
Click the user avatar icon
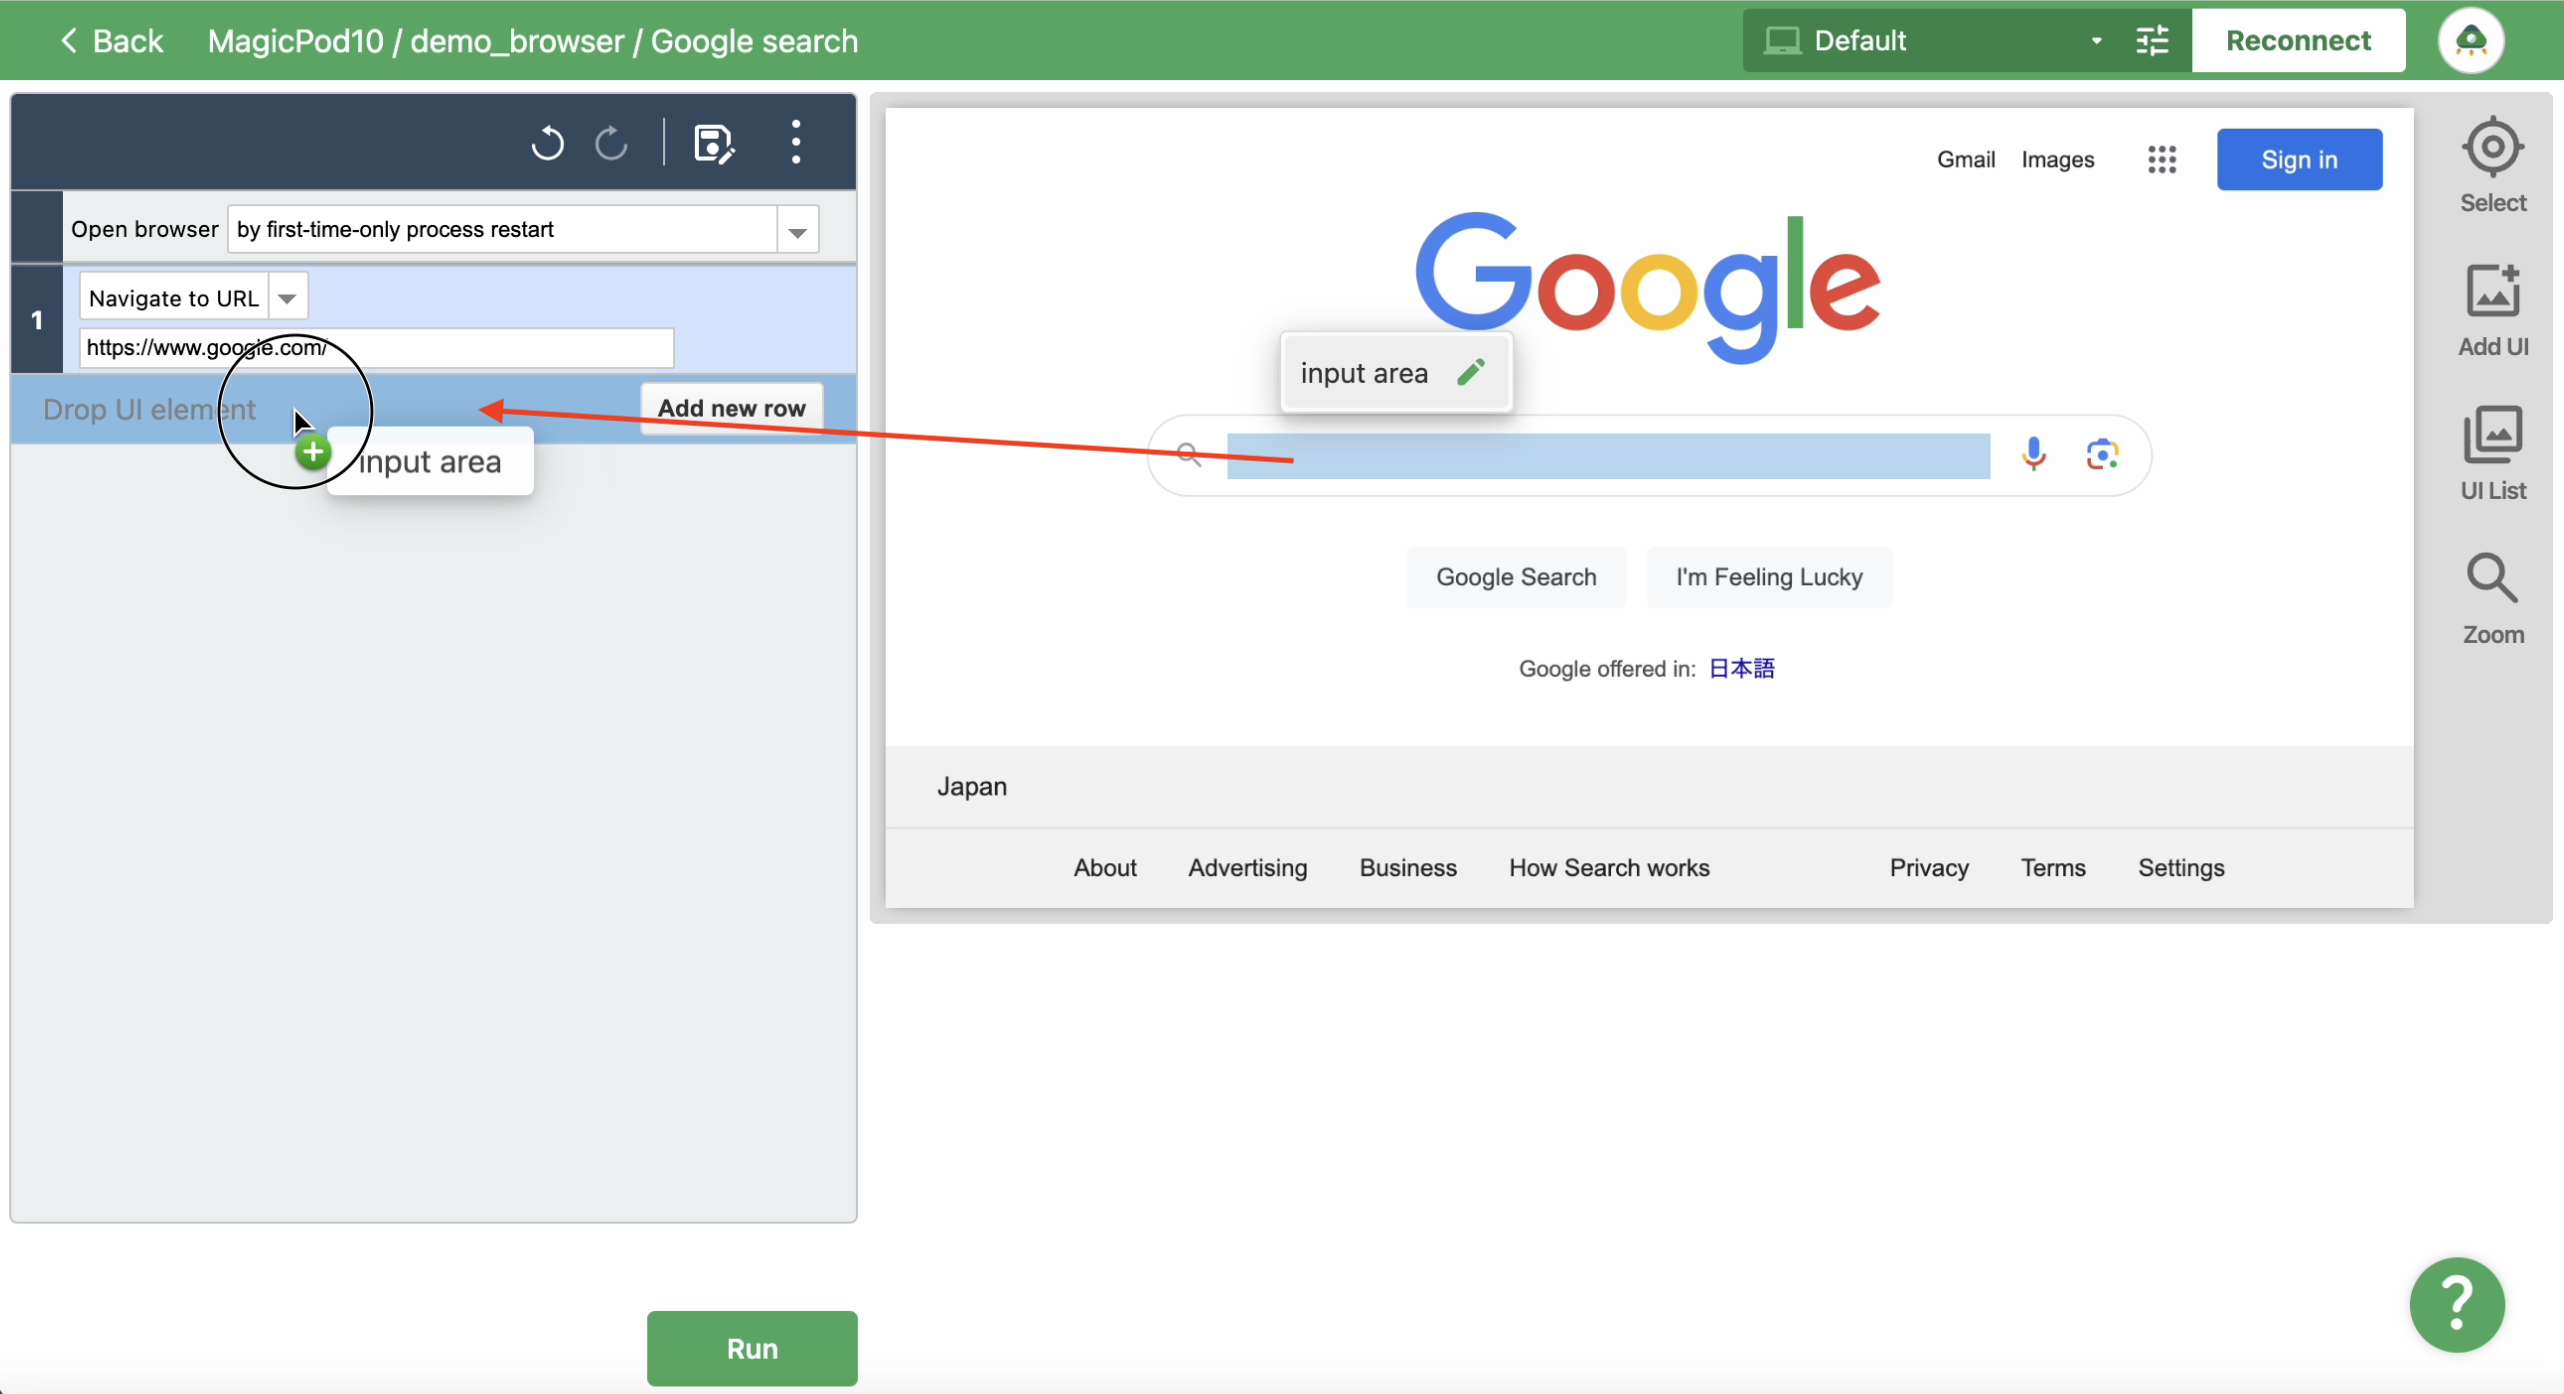(x=2471, y=41)
